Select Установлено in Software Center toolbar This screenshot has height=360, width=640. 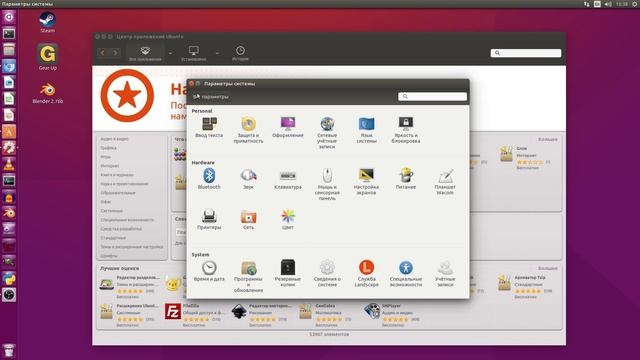193,53
